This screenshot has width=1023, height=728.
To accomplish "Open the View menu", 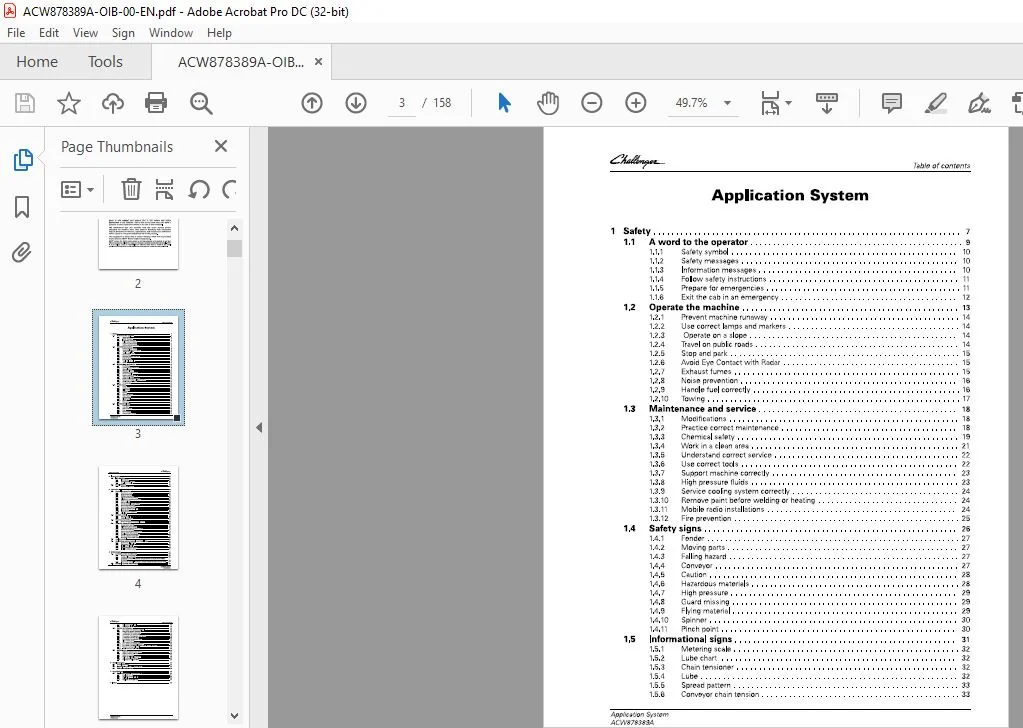I will pos(85,33).
